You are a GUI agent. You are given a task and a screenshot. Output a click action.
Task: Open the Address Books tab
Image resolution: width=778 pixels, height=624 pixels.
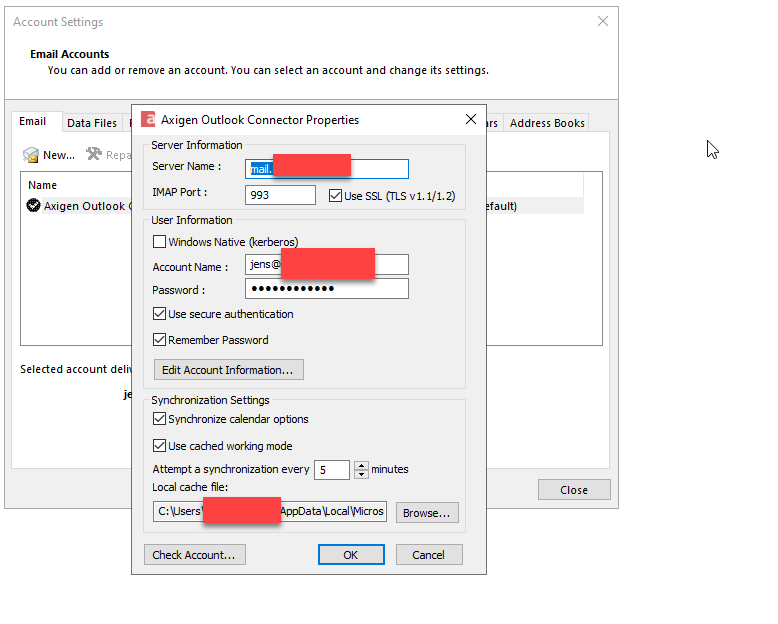point(547,123)
